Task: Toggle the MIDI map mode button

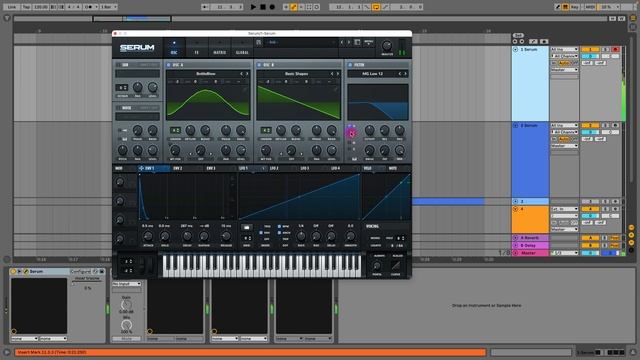Action: (x=590, y=7)
